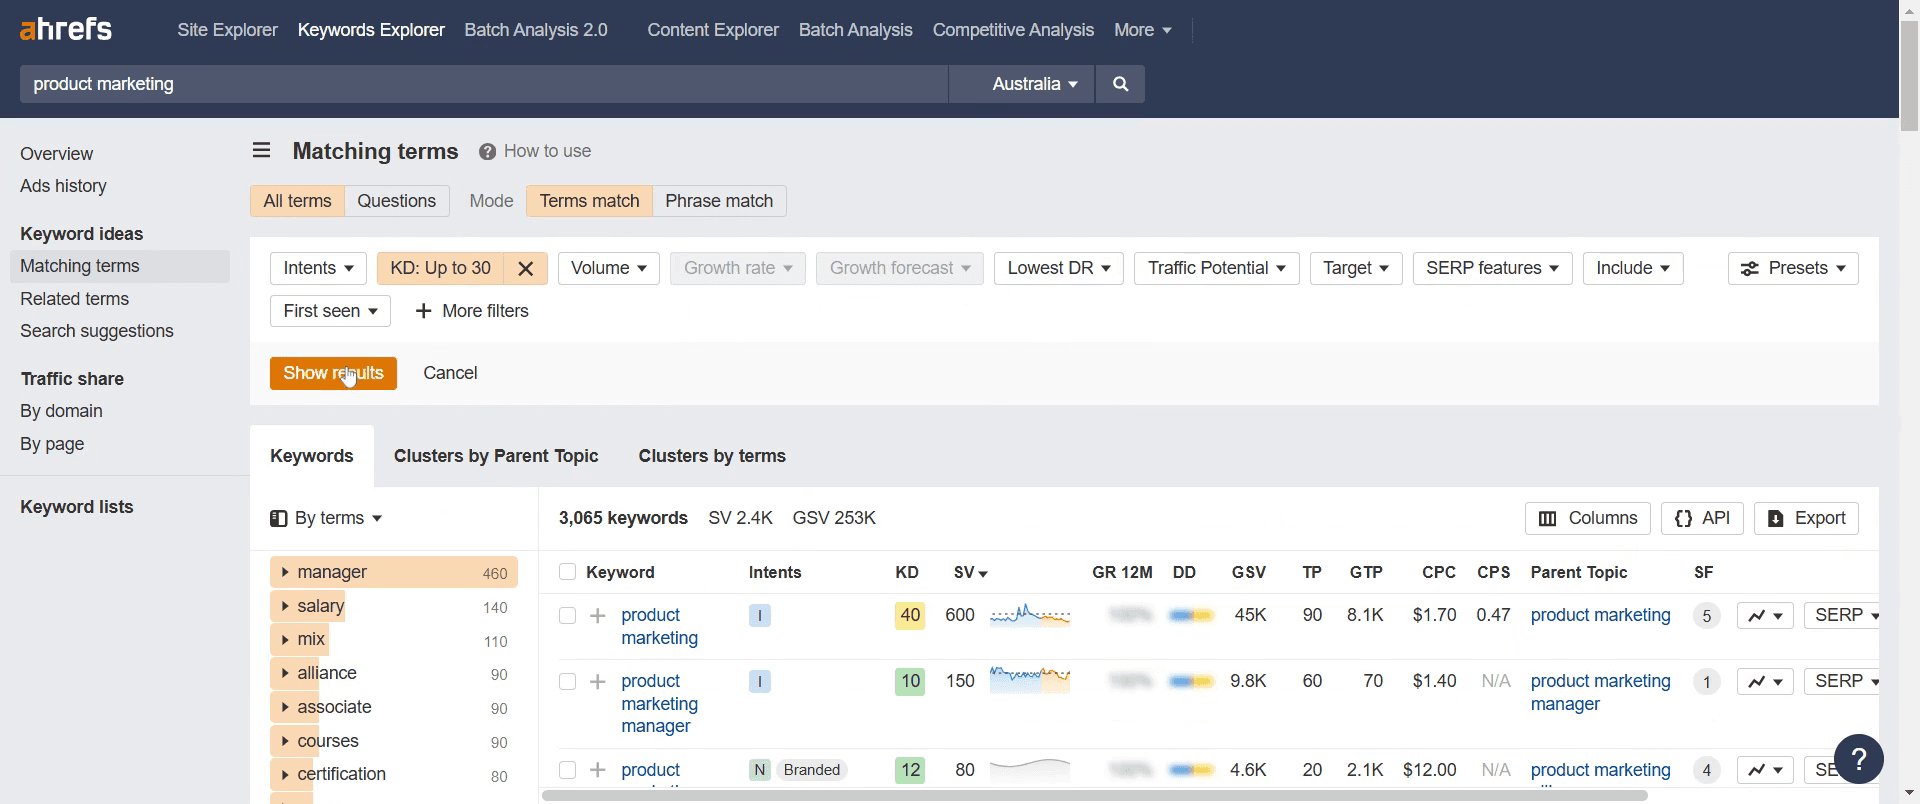Click the Export button
Screen dimensions: 1920x804
pos(1806,518)
